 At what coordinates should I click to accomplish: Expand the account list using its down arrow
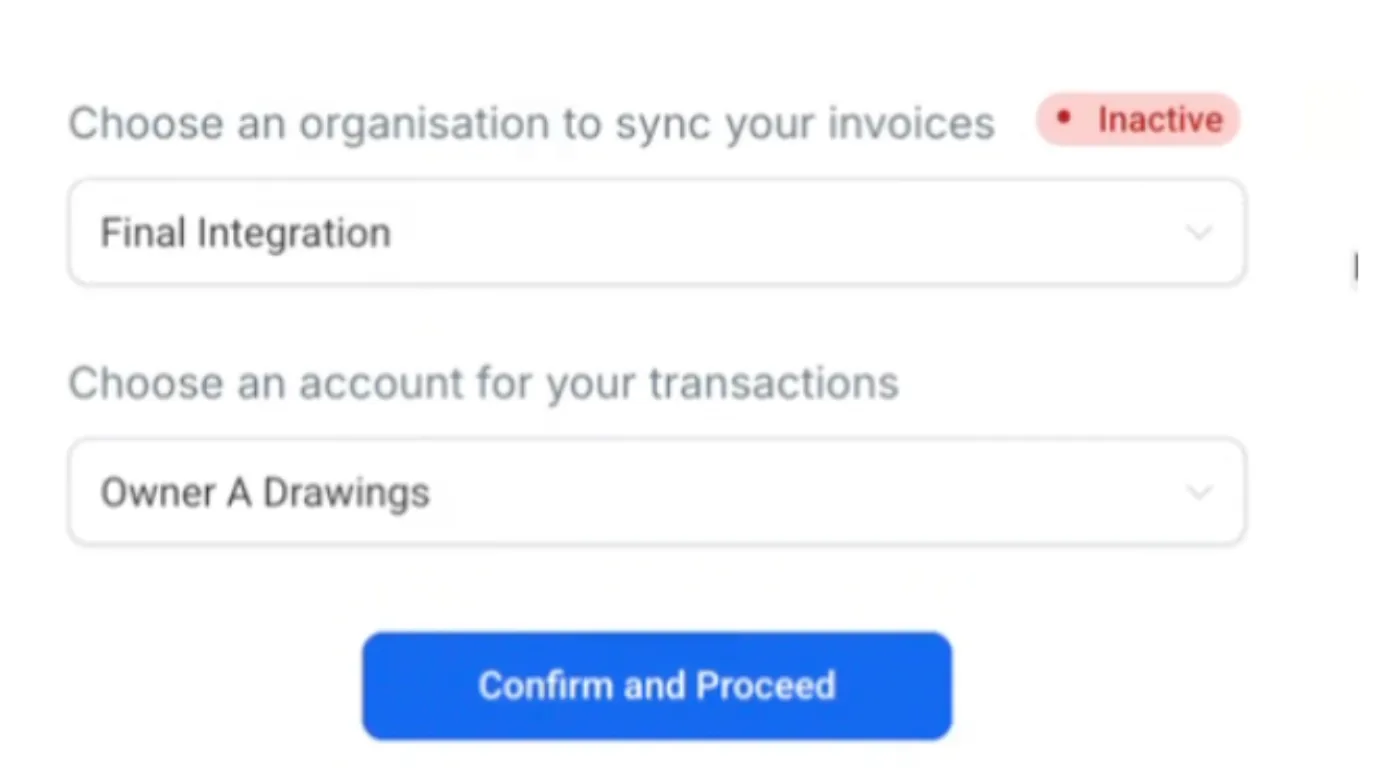click(1198, 492)
